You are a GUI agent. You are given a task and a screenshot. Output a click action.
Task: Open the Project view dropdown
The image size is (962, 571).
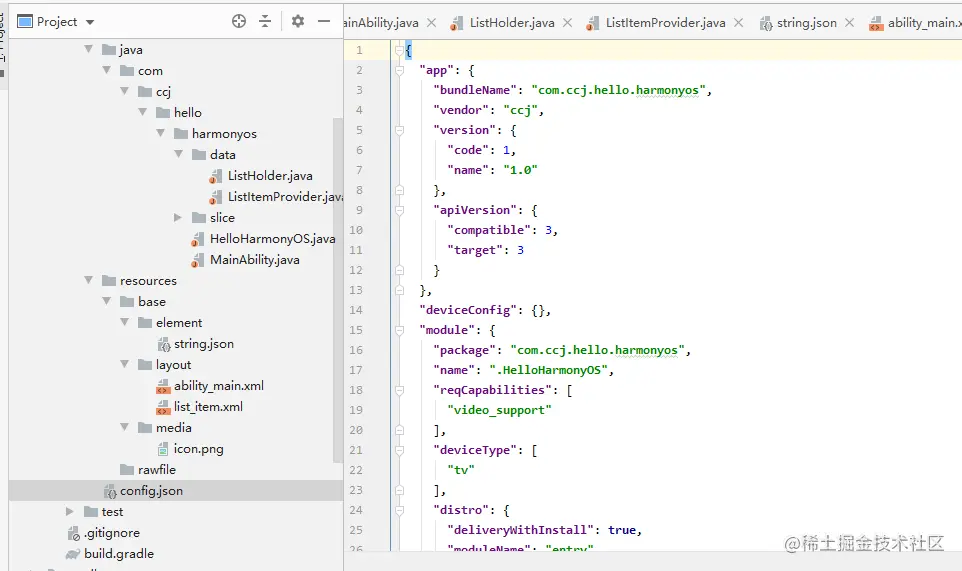pos(90,22)
